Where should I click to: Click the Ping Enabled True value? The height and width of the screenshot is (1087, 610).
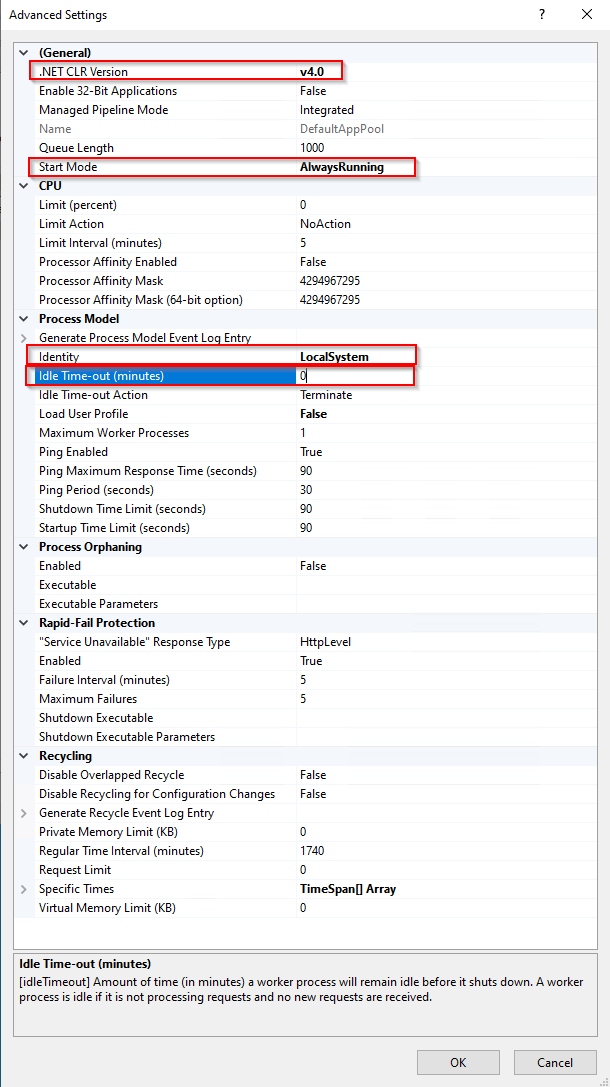(311, 452)
